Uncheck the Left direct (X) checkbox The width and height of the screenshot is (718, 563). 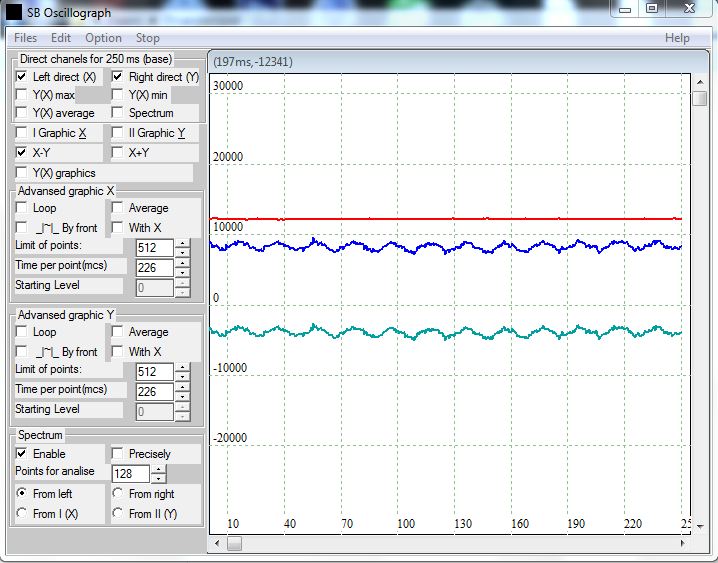[x=22, y=77]
